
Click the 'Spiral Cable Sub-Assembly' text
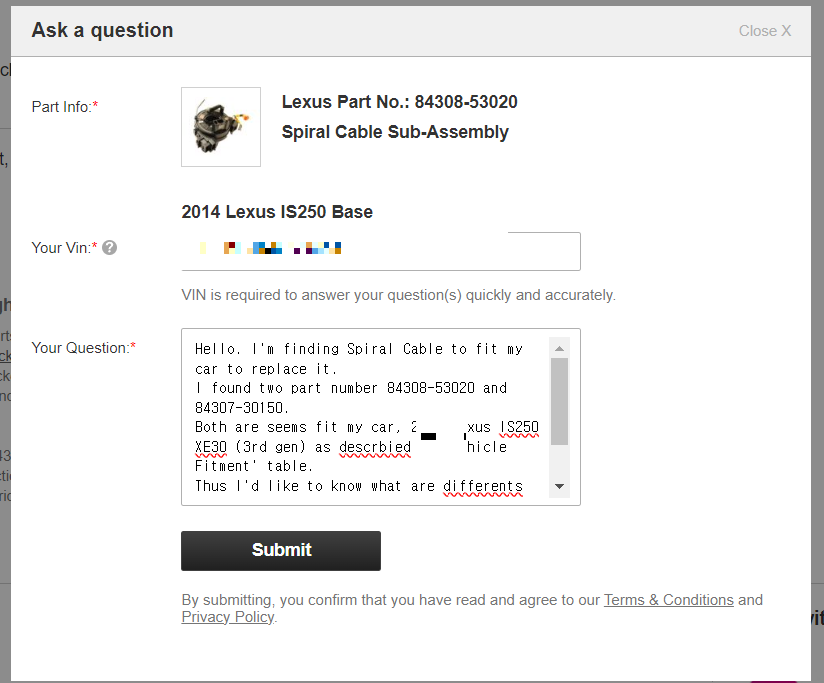[395, 132]
